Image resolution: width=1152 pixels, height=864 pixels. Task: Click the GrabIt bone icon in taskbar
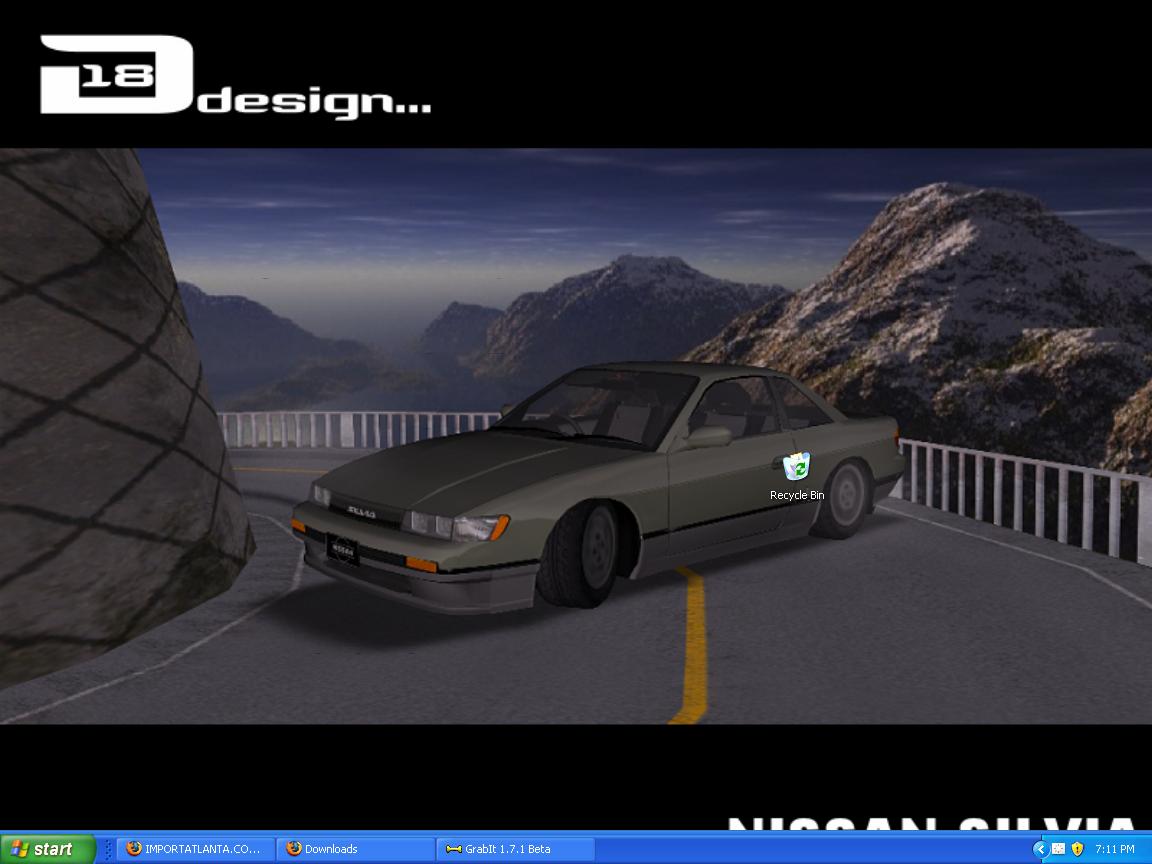coord(453,849)
